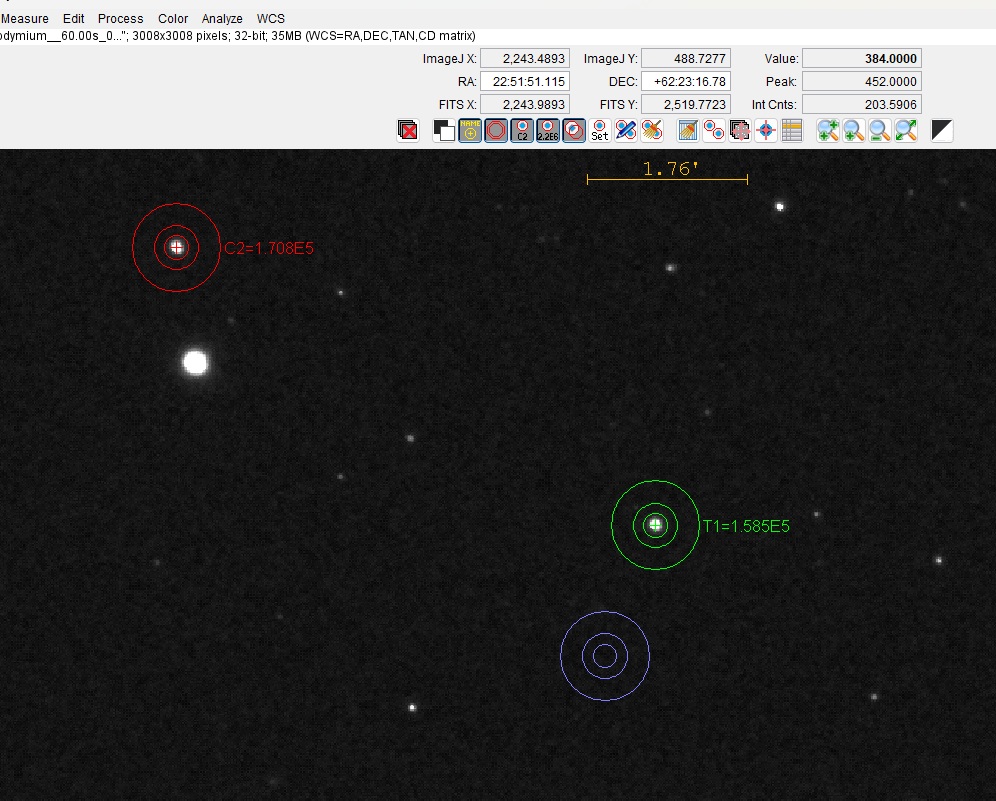Image resolution: width=996 pixels, height=801 pixels.
Task: Click the Set aperture settings icon
Action: click(600, 130)
